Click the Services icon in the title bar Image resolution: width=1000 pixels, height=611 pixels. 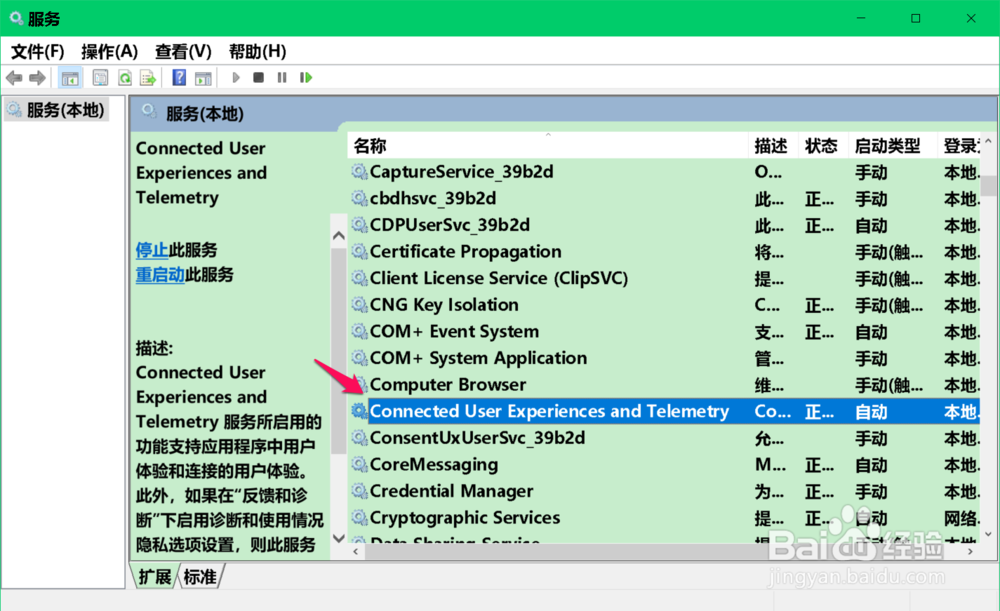click(x=17, y=18)
